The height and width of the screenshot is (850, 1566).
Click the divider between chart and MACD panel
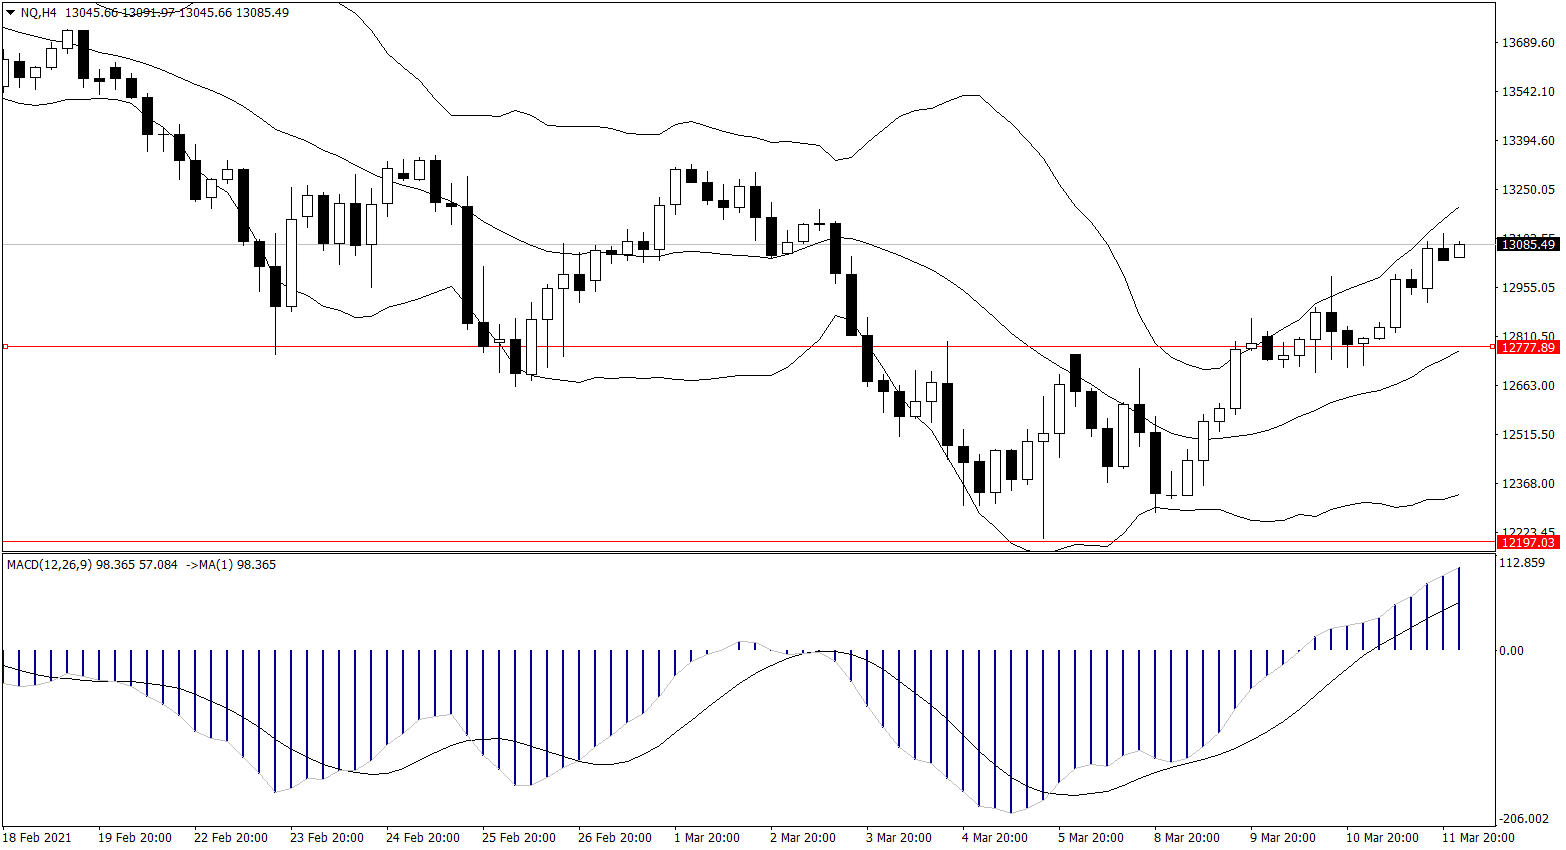coord(748,552)
